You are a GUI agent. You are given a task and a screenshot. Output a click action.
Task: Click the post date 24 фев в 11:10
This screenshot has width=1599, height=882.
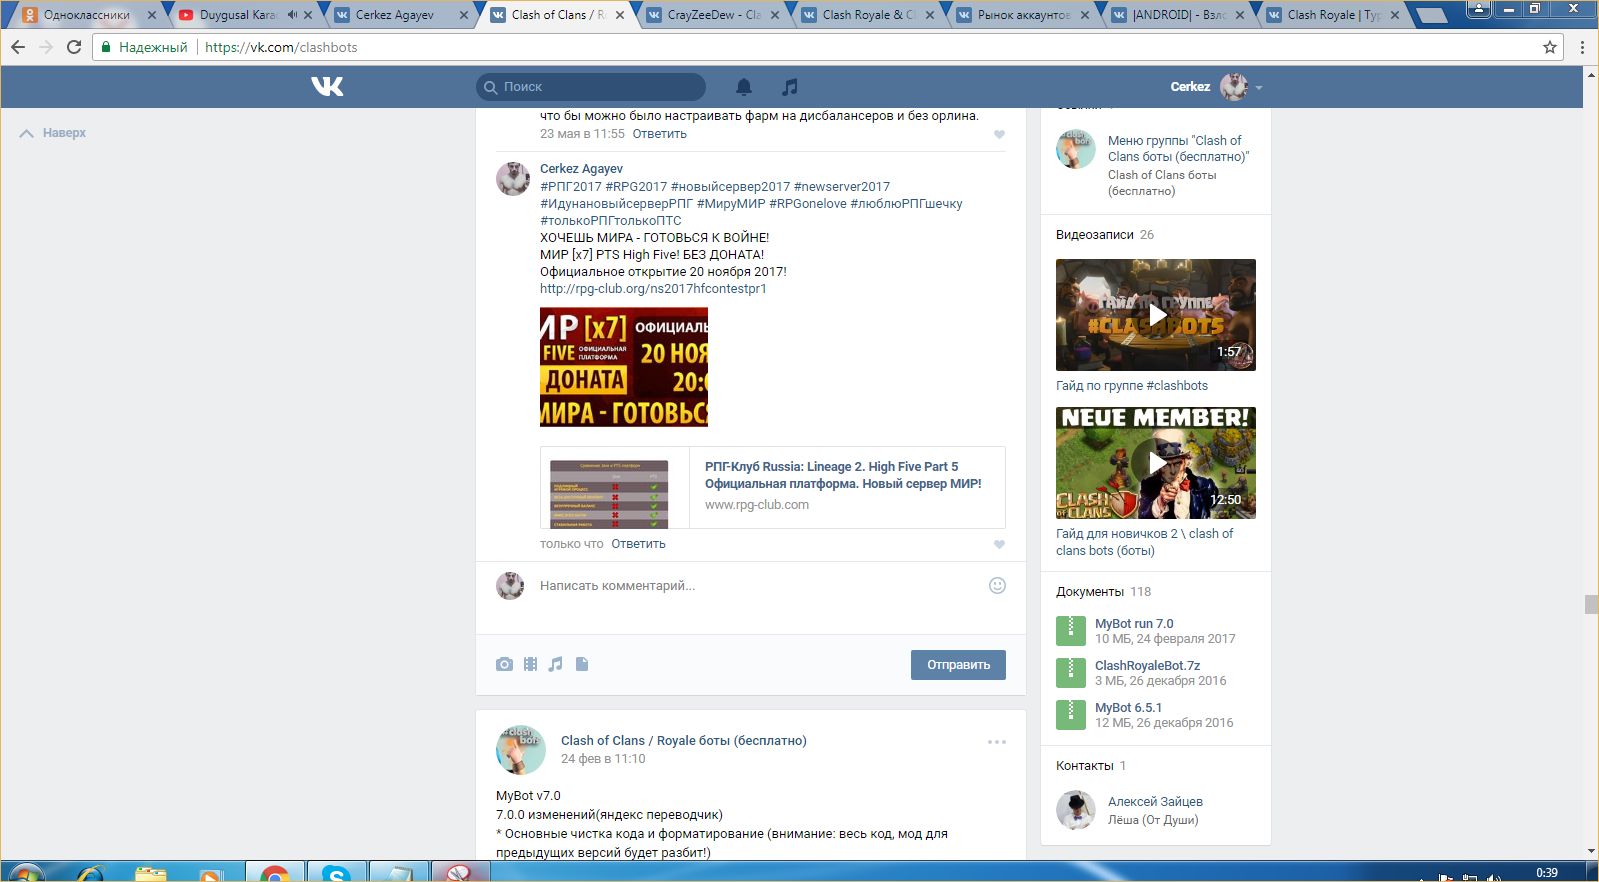pyautogui.click(x=603, y=759)
